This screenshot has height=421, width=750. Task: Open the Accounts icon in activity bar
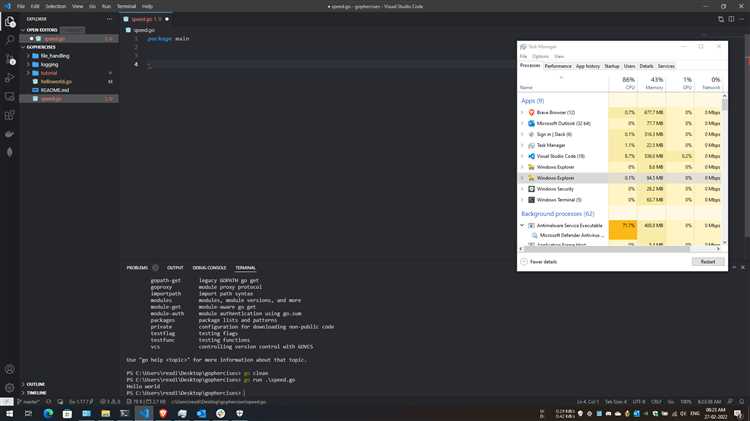(10, 369)
